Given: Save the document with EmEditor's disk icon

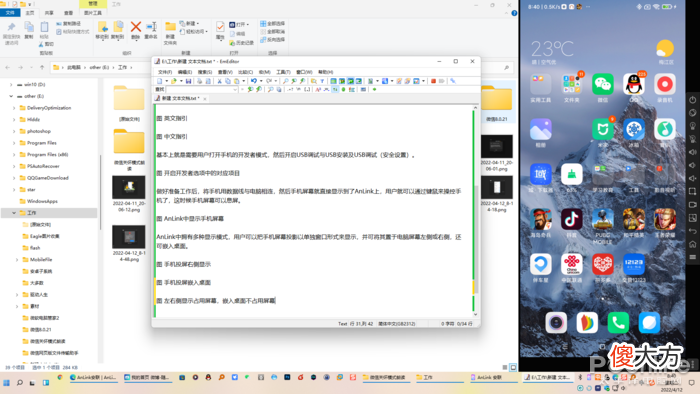Looking at the screenshot, I should tap(188, 81).
